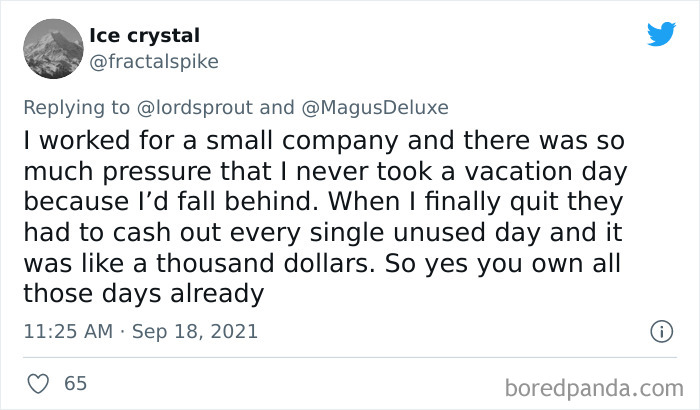This screenshot has height=410, width=700.
Task: Open the @lordsprout mention
Action: (x=195, y=108)
